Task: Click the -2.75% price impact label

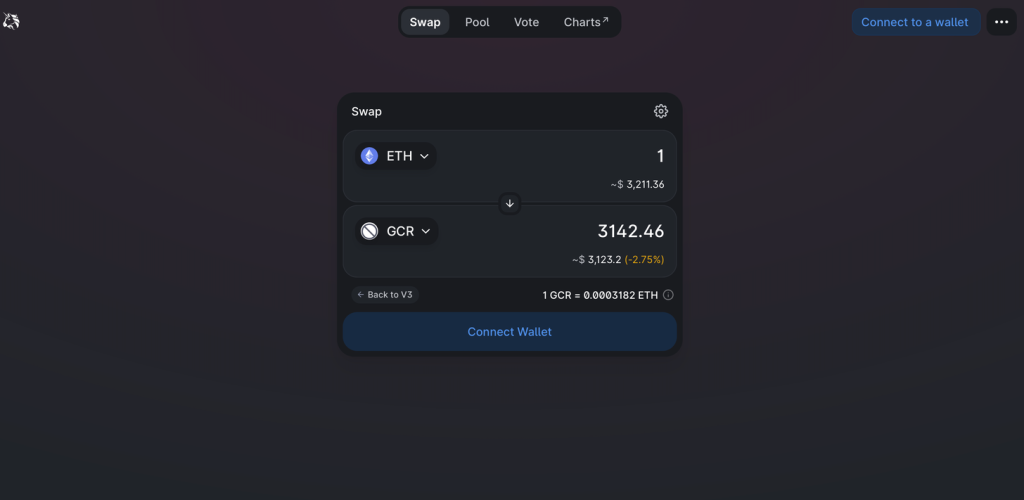Action: pos(644,259)
